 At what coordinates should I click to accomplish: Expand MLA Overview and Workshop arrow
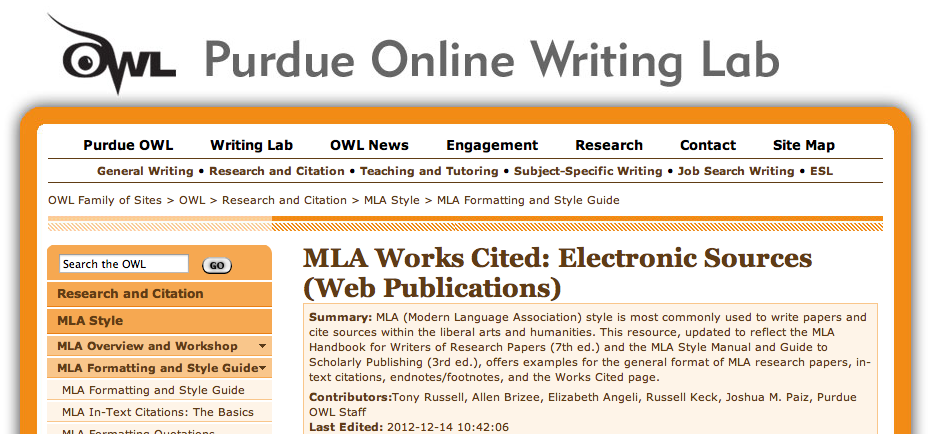(x=262, y=346)
